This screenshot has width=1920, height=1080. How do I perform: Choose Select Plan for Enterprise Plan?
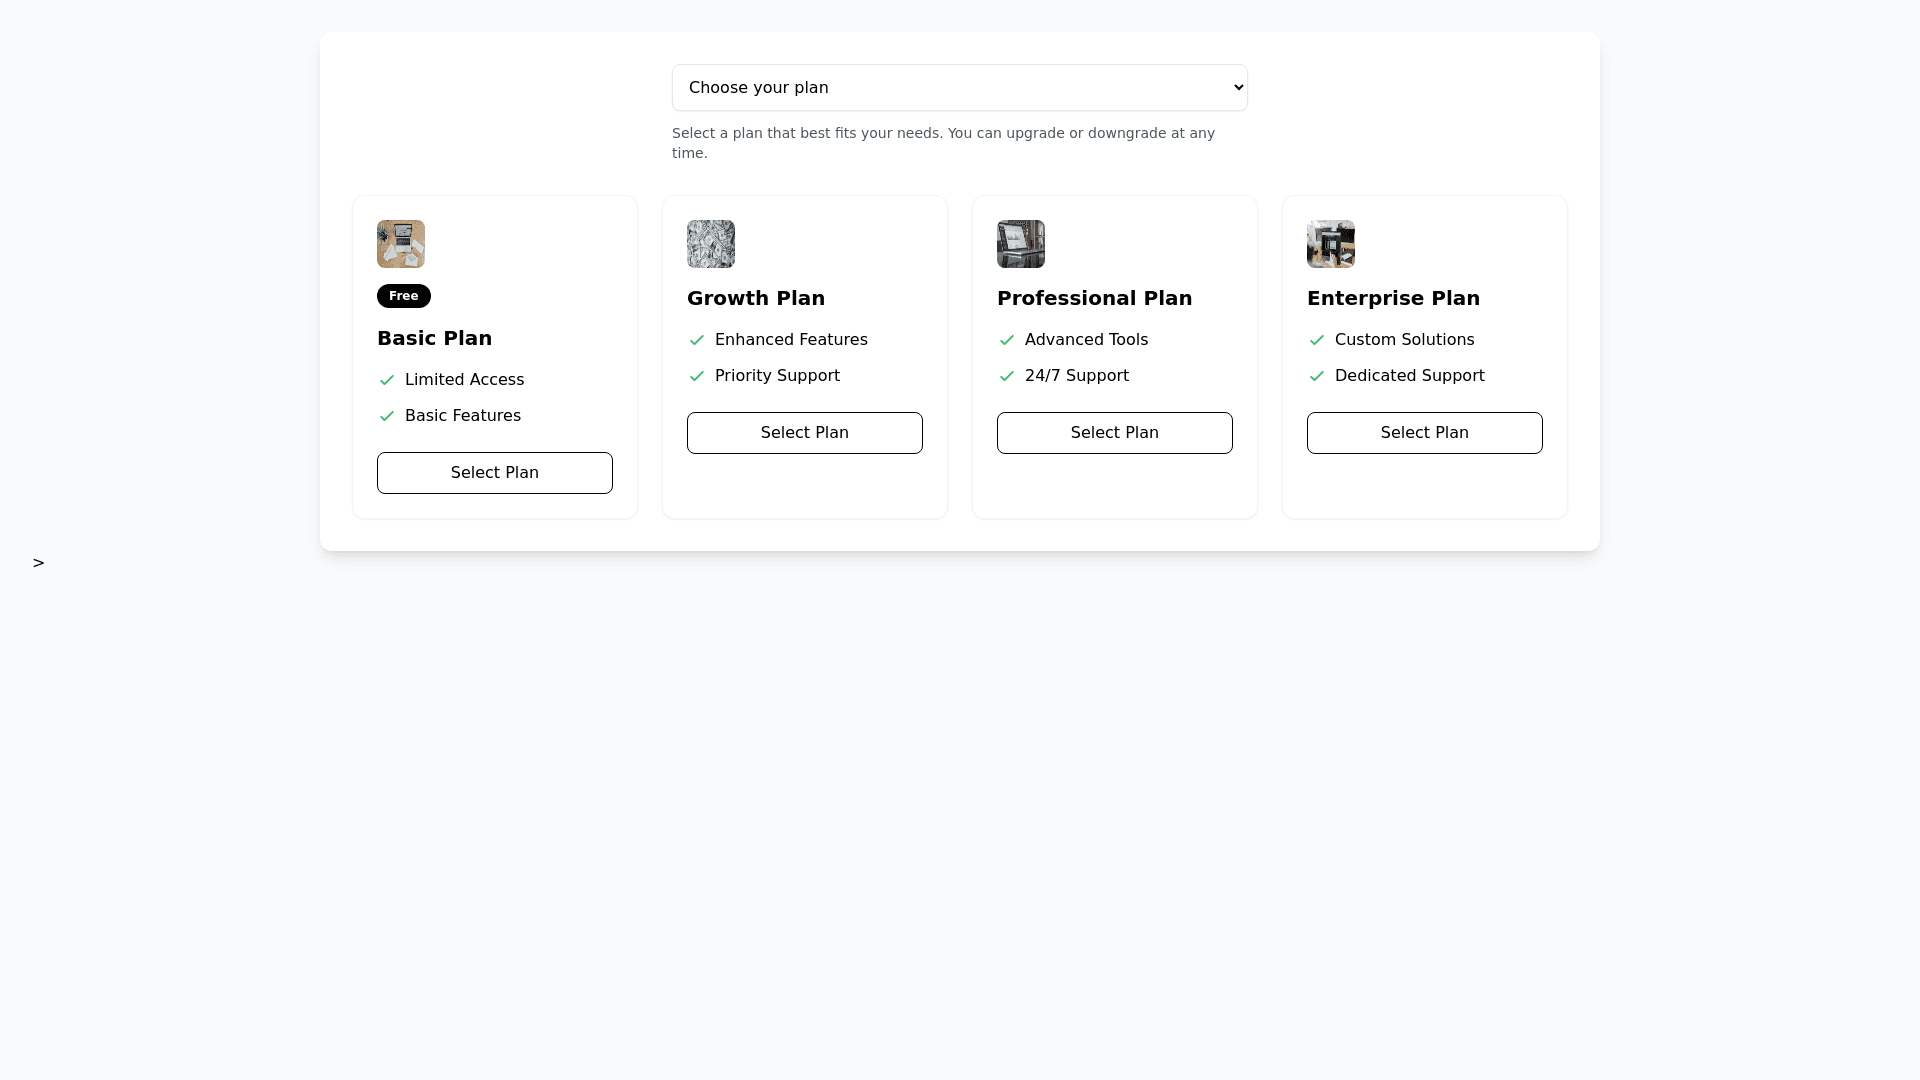(x=1425, y=433)
